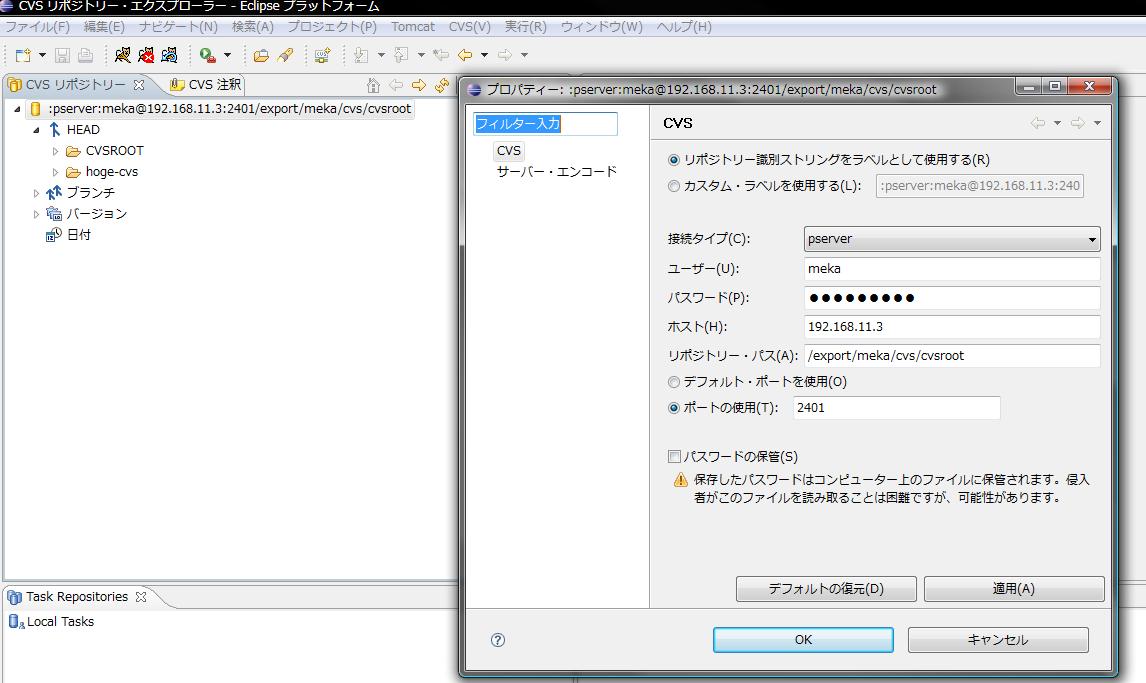Select デフォルト・ポートを使用 radio button
Screen dimensions: 1146x683
click(x=674, y=382)
